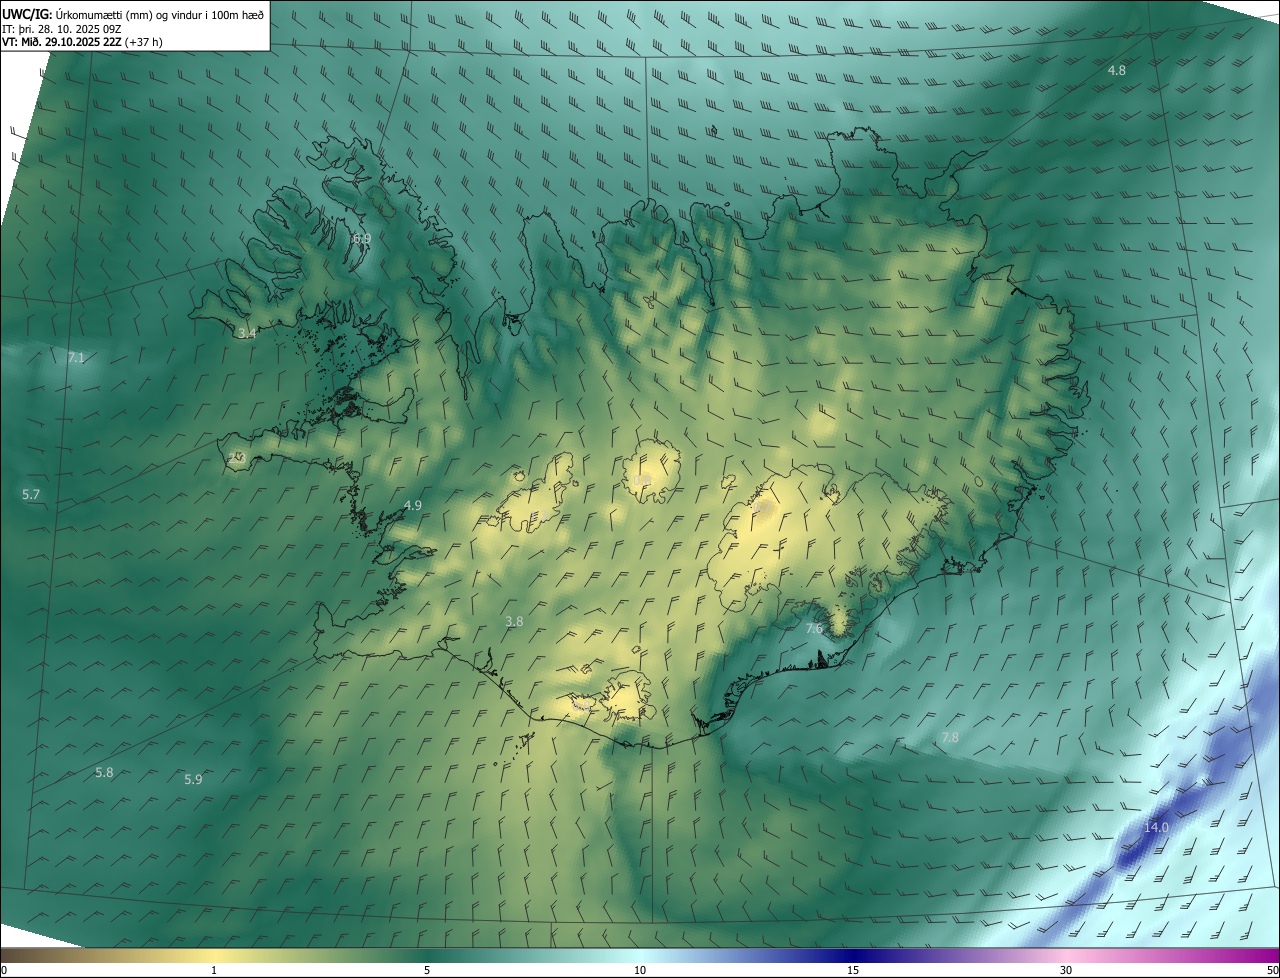Click the 5.9 value label on the map
The height and width of the screenshot is (978, 1280).
(194, 779)
